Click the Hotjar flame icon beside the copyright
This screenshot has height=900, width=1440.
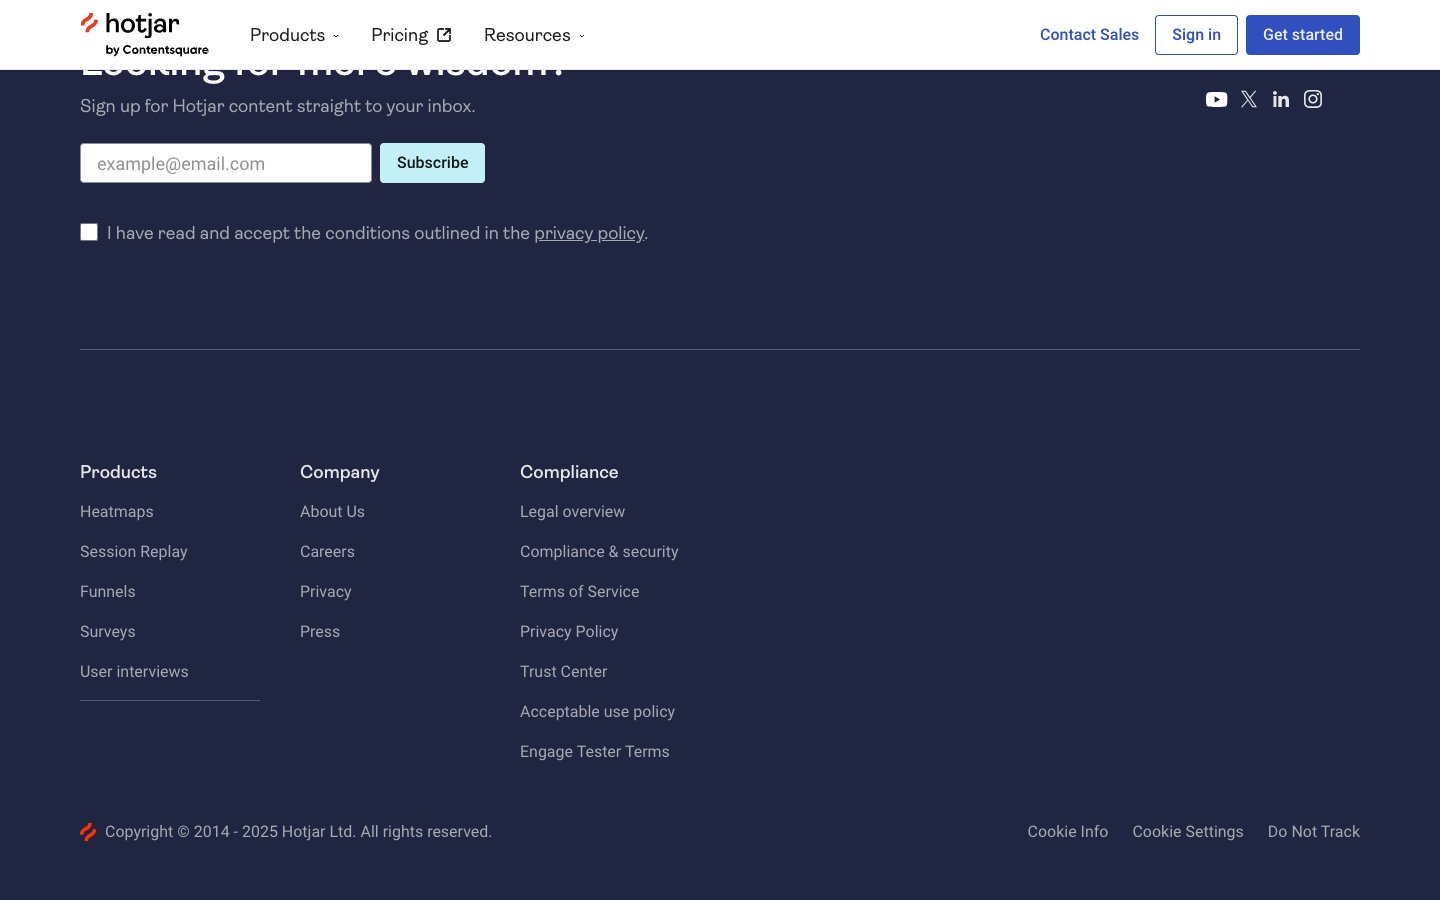pos(88,831)
